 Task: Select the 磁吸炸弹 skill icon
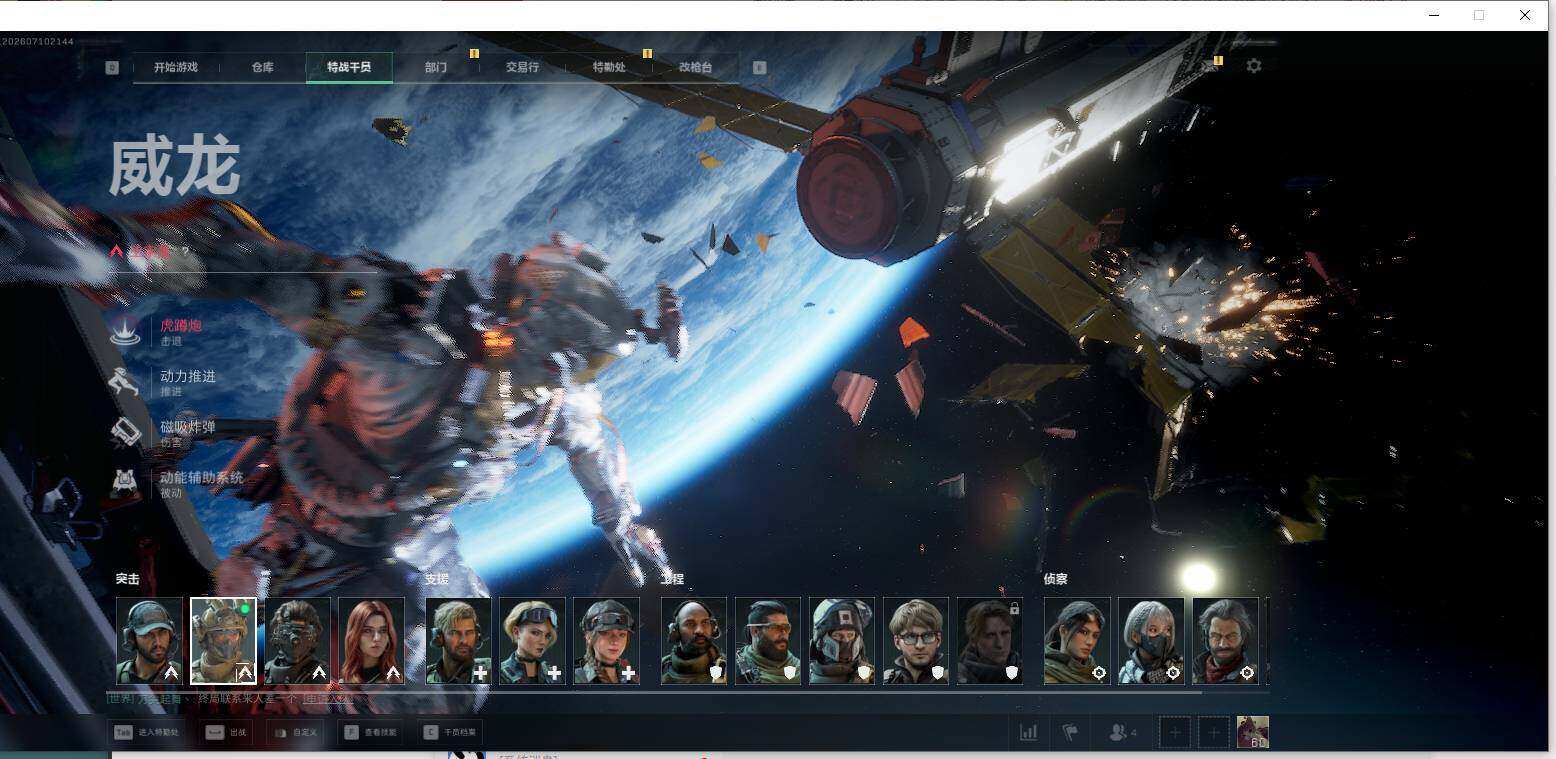(x=125, y=432)
